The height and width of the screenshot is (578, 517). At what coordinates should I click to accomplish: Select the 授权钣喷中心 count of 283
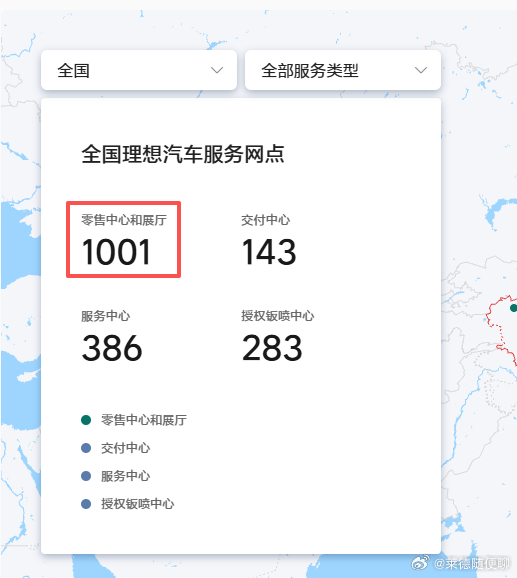pos(272,348)
